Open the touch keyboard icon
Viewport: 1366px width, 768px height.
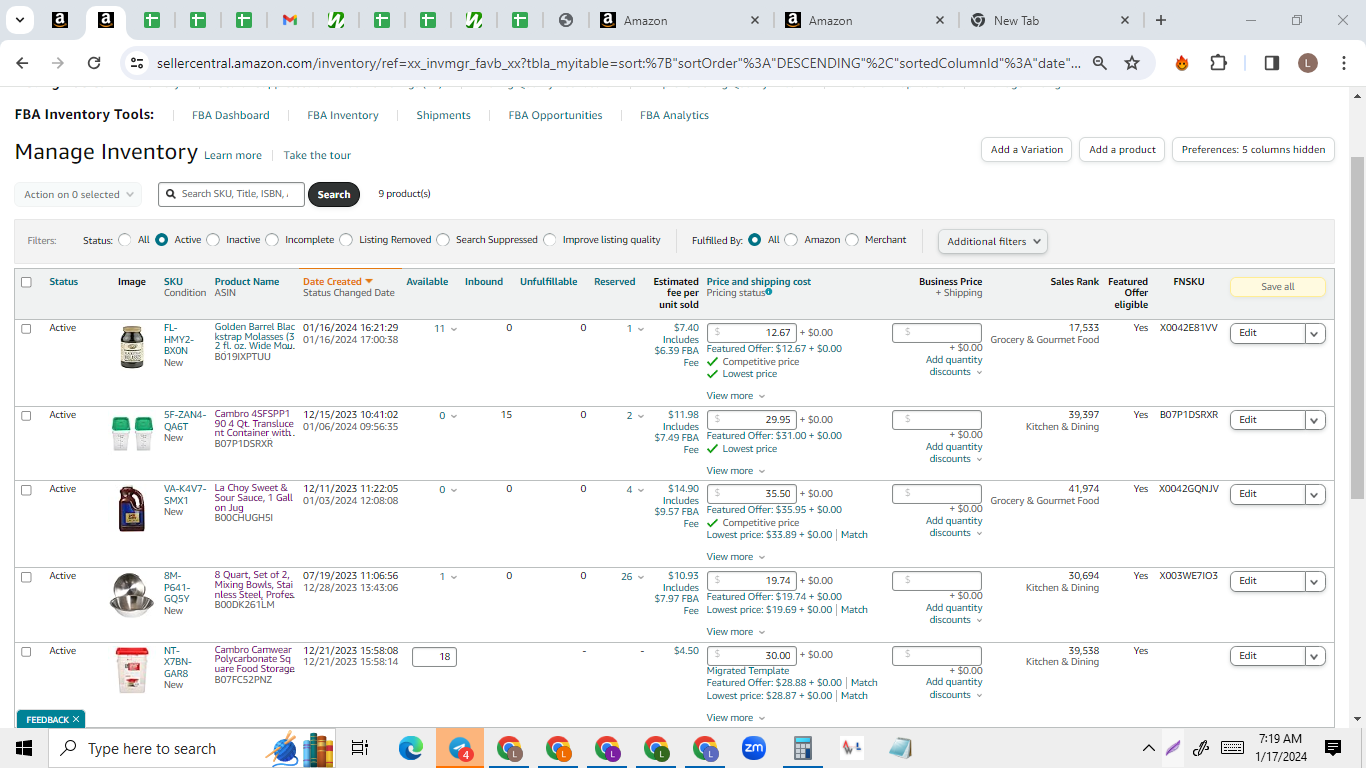point(1232,748)
